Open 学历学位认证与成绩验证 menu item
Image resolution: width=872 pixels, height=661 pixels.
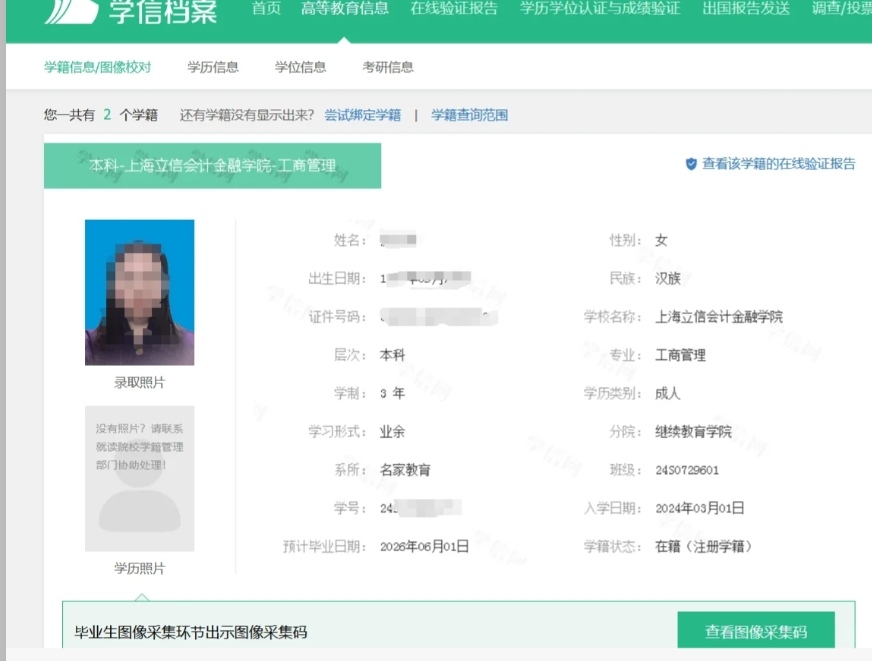pyautogui.click(x=600, y=8)
